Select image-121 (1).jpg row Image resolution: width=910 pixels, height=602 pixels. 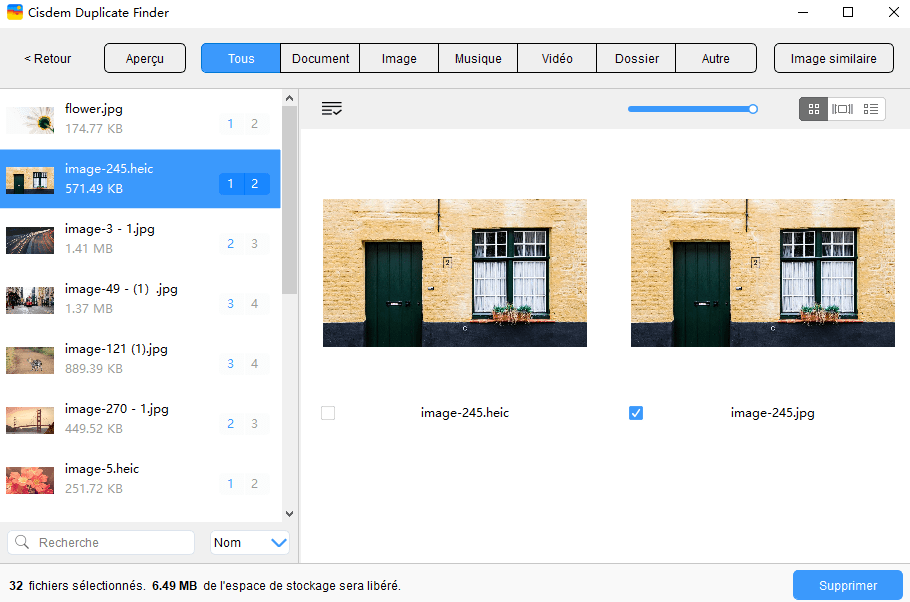[140, 358]
